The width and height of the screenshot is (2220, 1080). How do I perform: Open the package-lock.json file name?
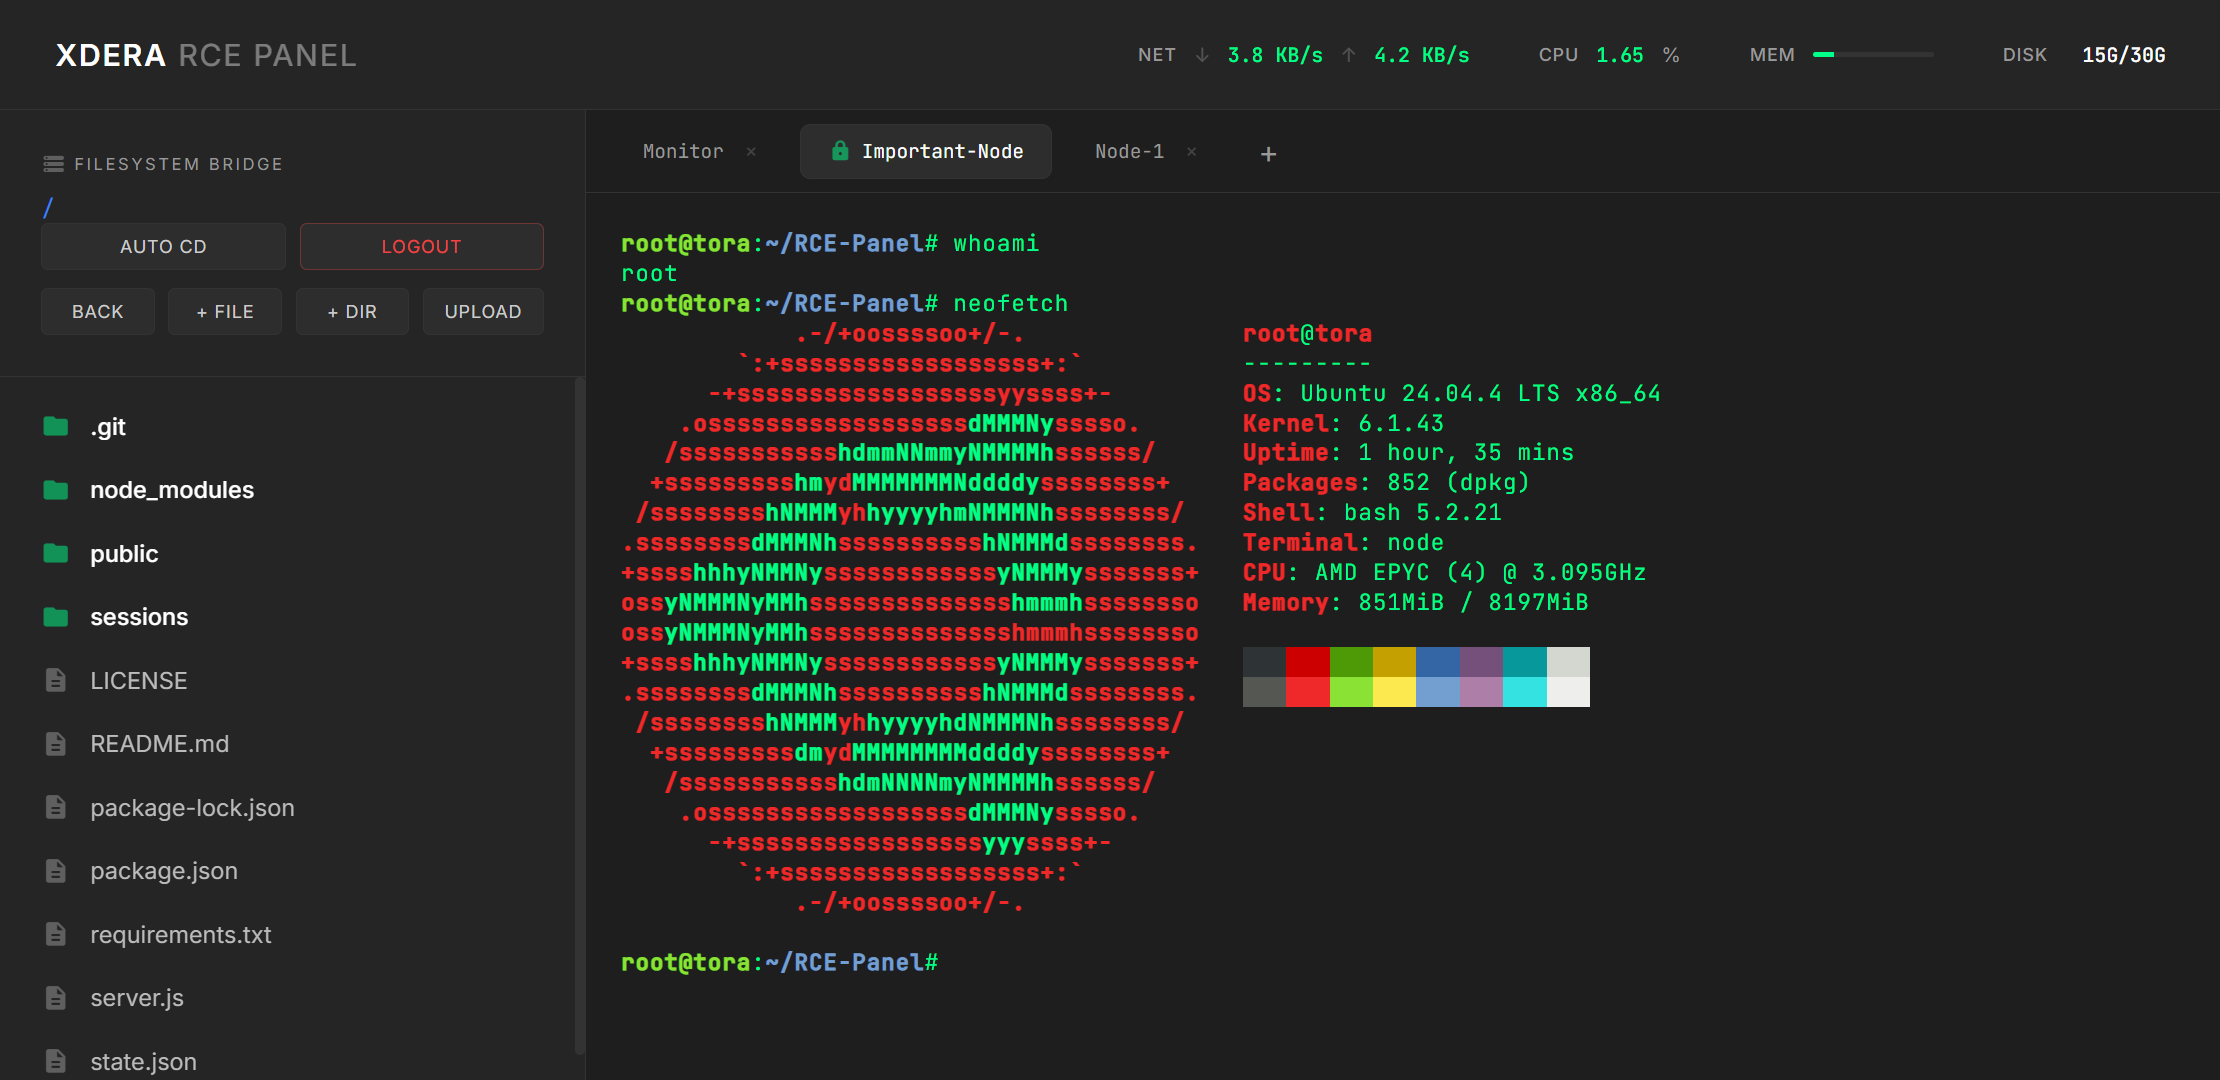192,808
